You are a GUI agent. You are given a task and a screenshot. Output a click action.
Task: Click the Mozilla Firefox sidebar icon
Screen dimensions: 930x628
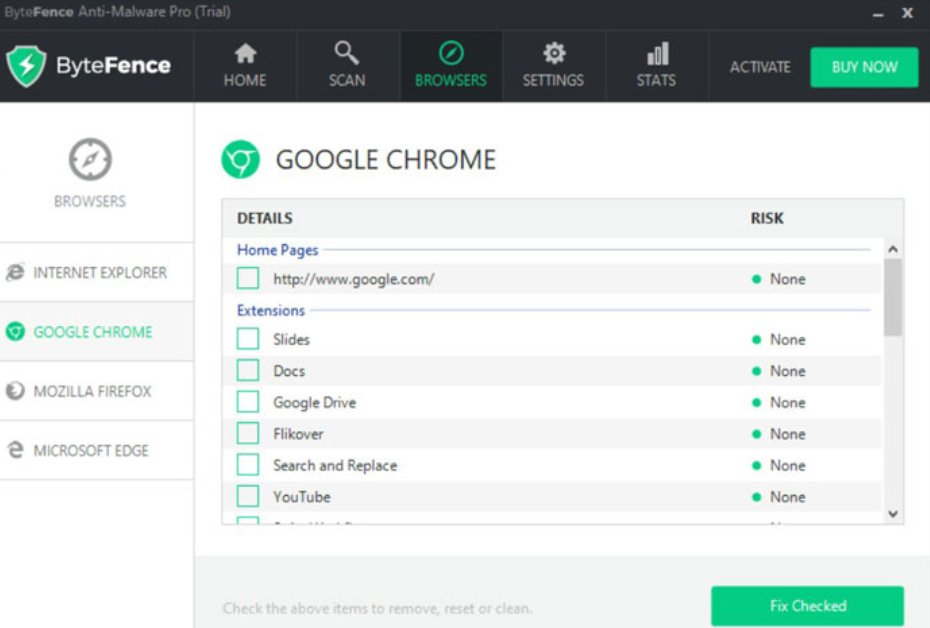pos(15,391)
